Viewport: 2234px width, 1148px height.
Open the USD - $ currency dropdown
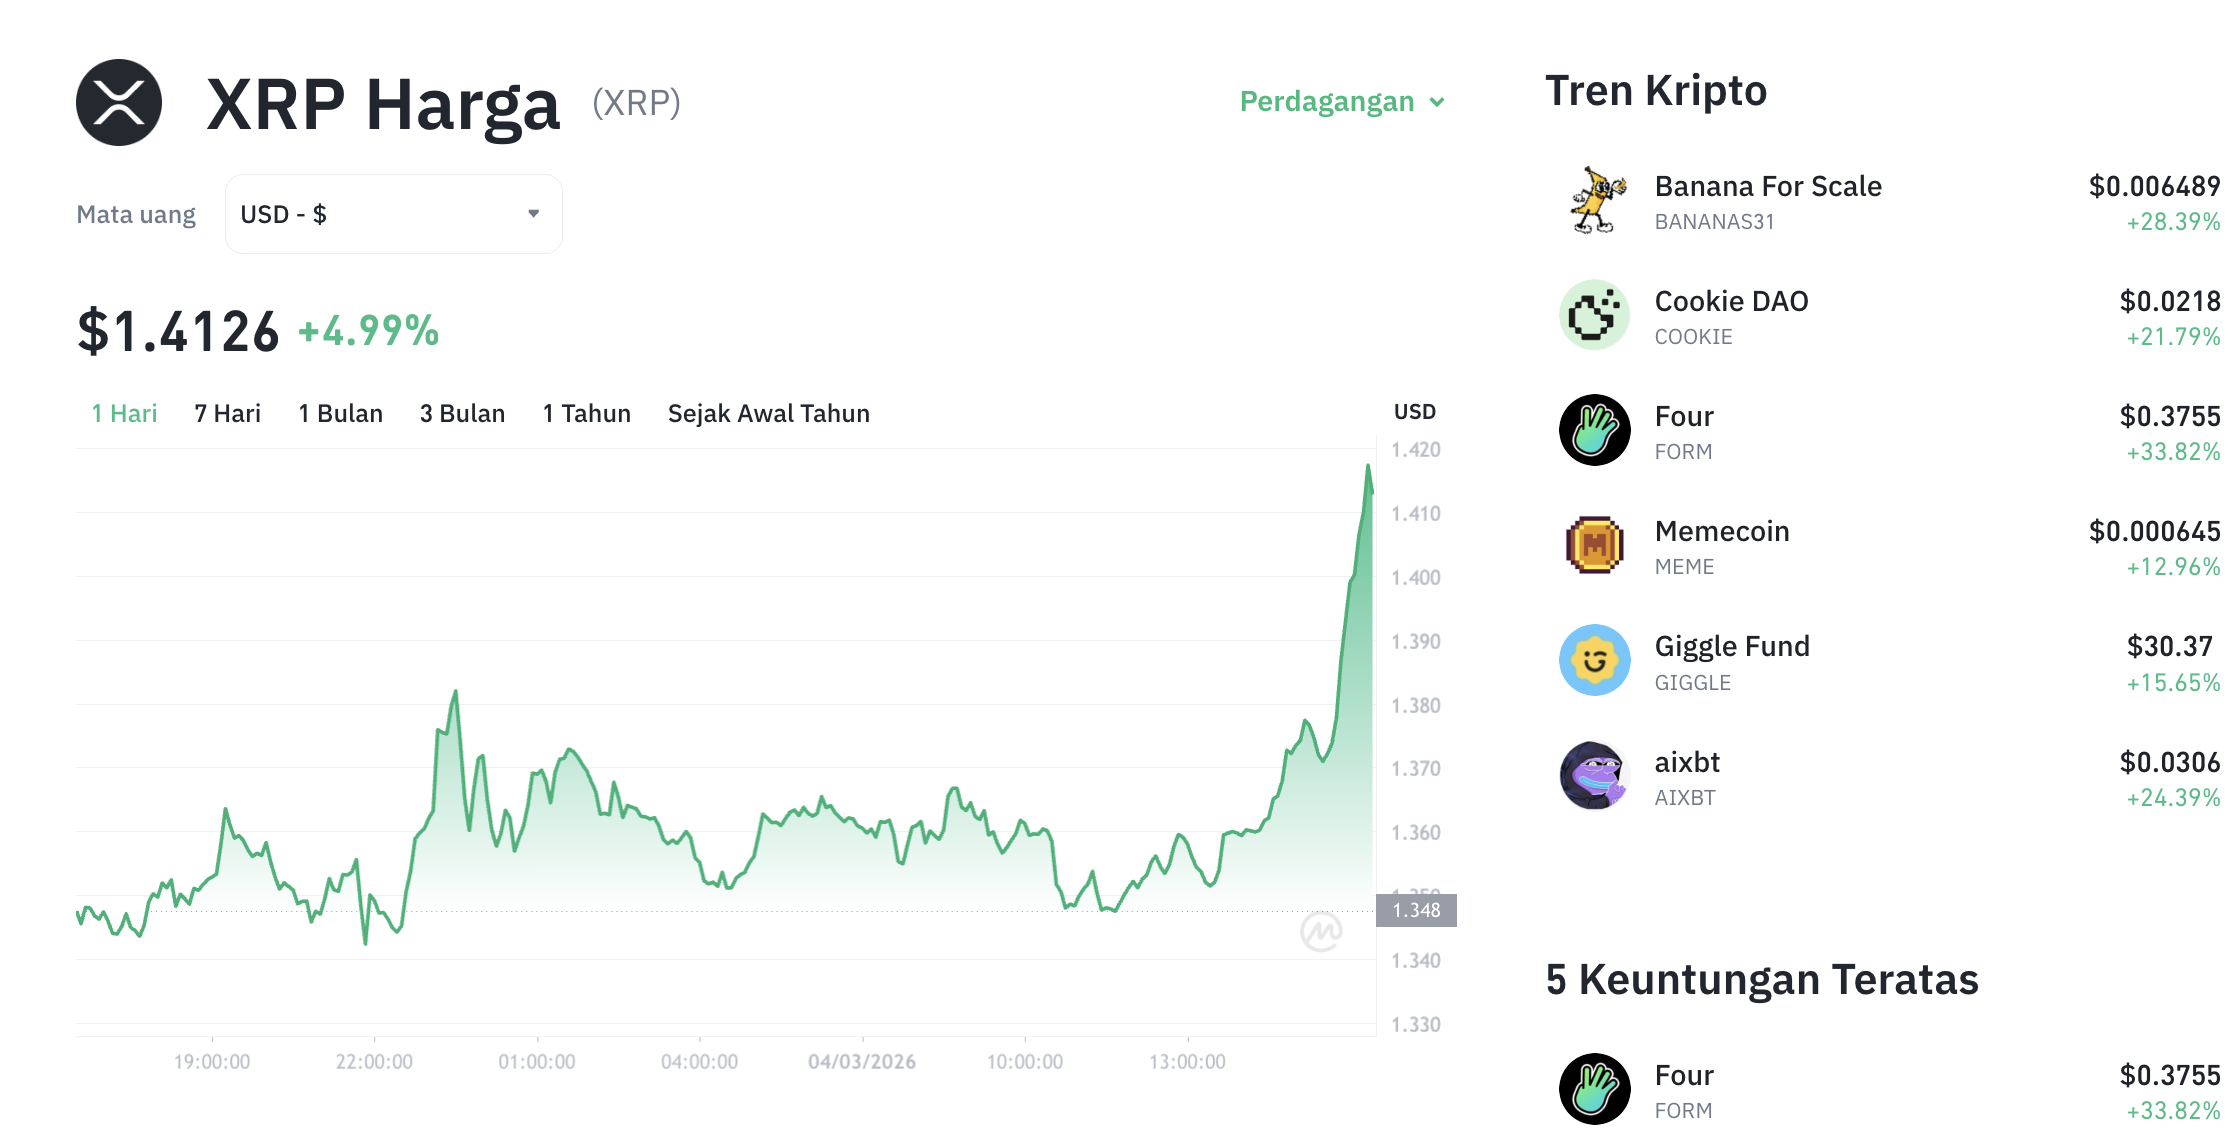393,213
